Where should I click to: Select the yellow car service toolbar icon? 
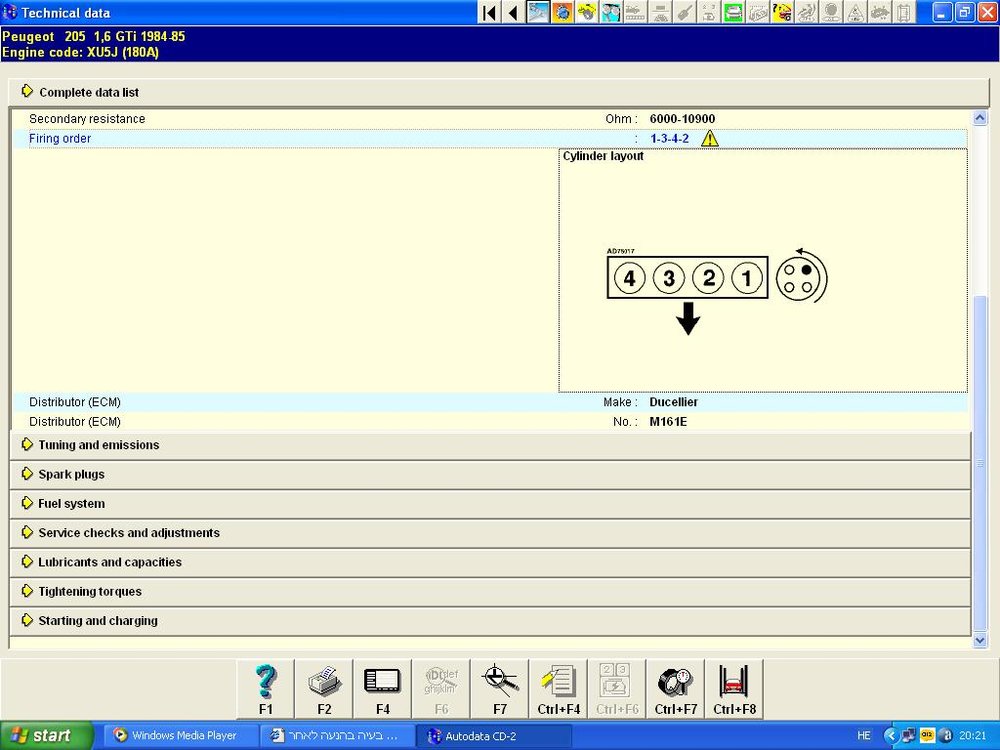[x=586, y=12]
